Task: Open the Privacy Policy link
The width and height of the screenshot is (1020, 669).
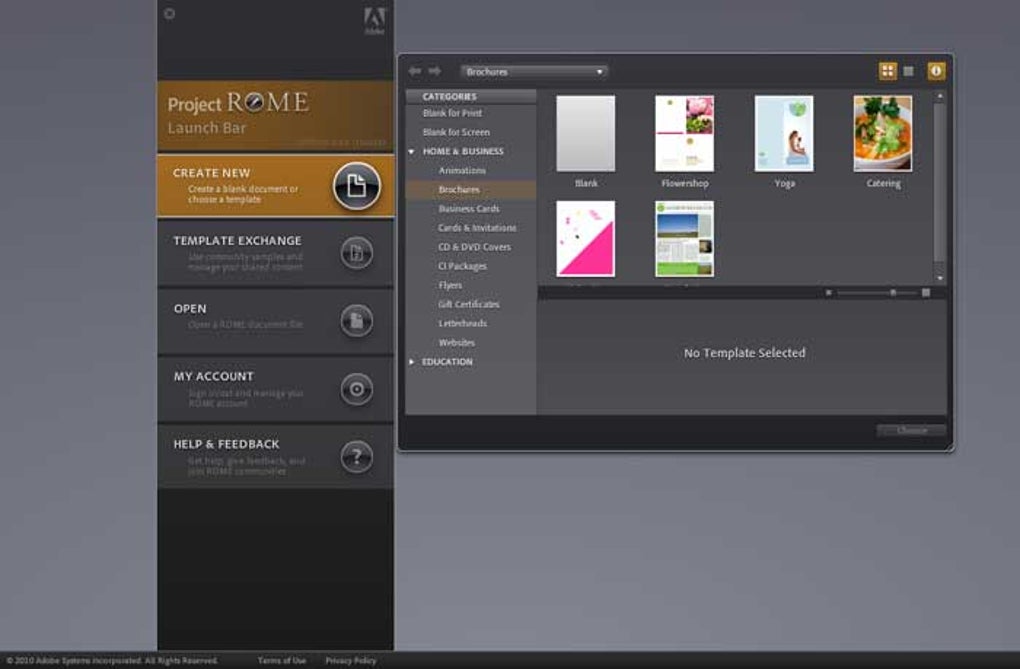Action: pos(351,661)
